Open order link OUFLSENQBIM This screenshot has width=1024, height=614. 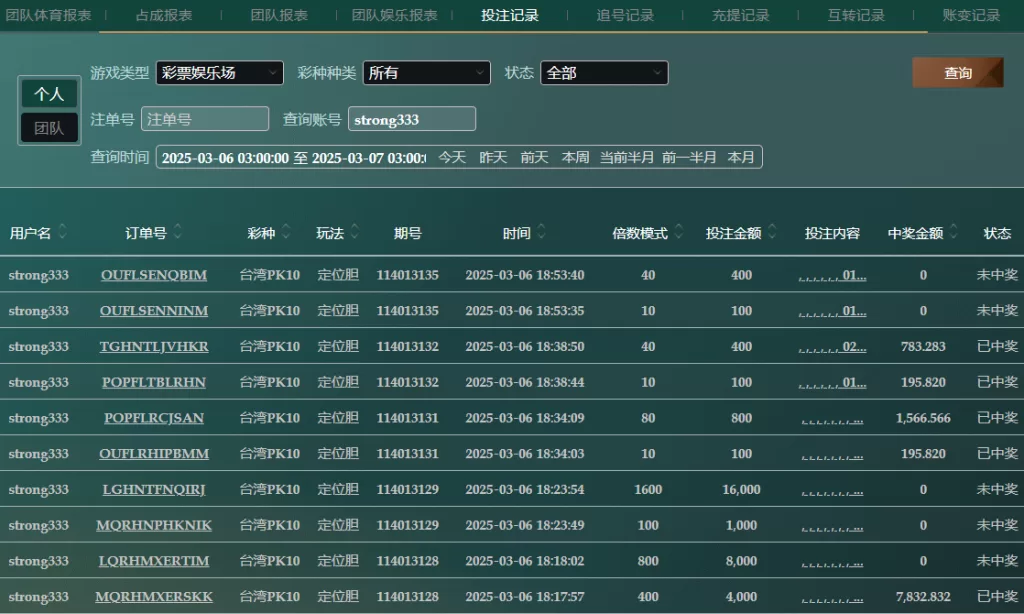pos(154,275)
